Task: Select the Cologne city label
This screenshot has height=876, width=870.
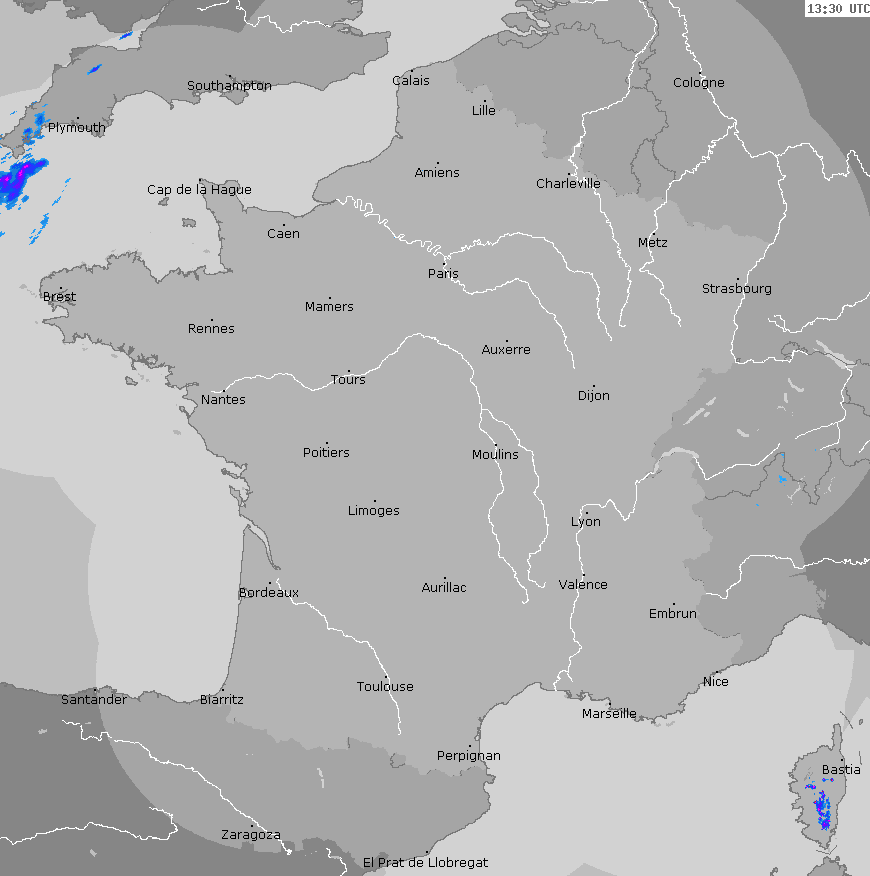Action: click(698, 82)
